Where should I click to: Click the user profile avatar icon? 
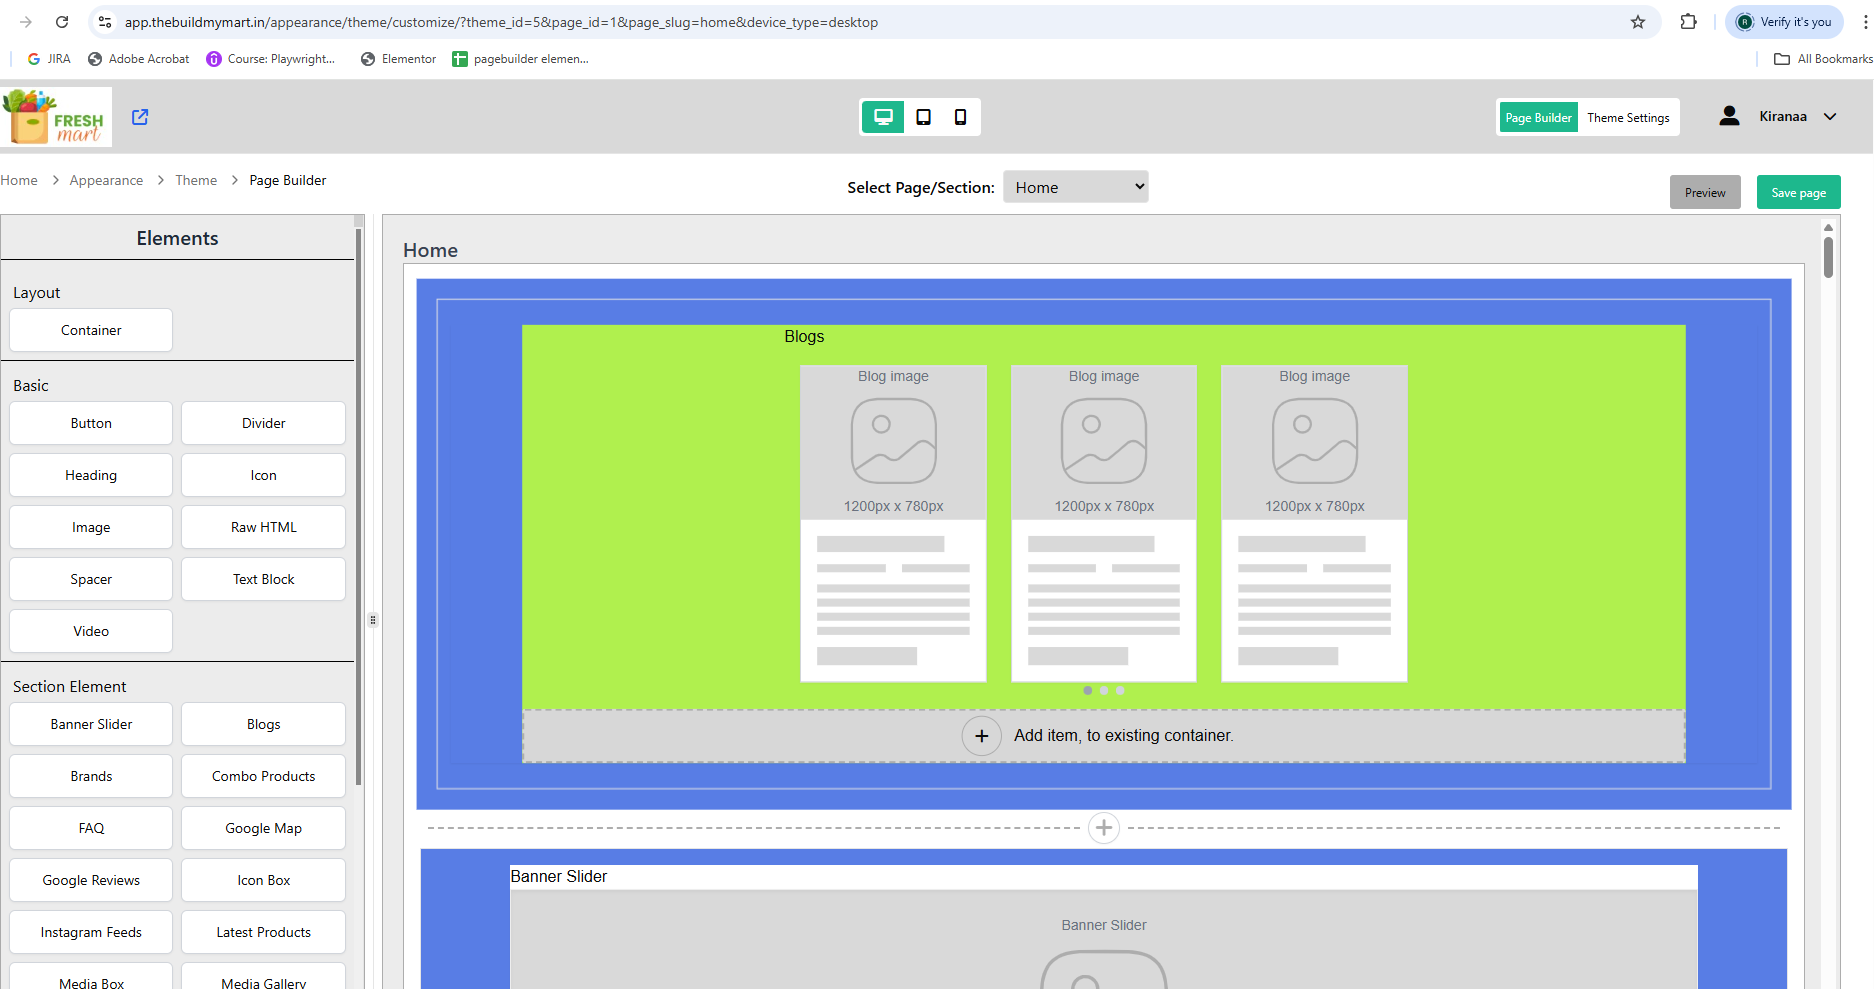[x=1729, y=116]
